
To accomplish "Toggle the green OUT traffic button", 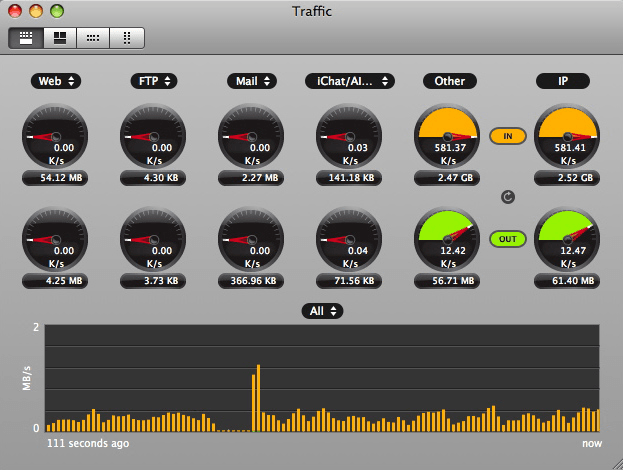I will click(508, 239).
